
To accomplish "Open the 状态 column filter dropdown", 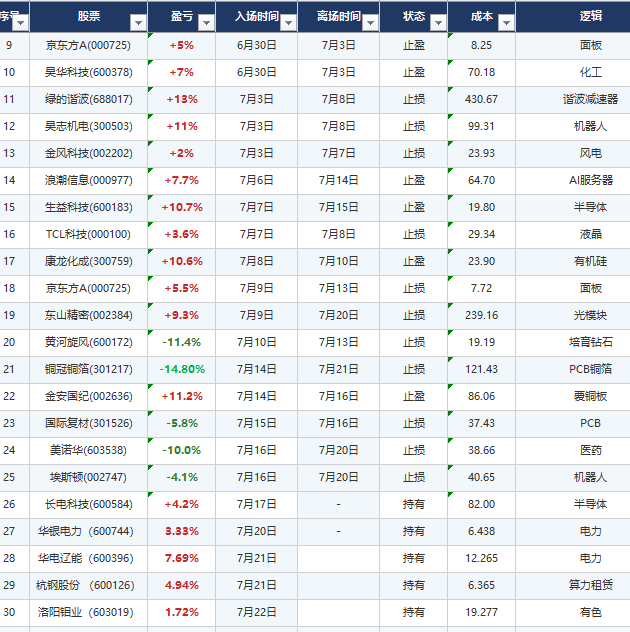I will click(438, 23).
